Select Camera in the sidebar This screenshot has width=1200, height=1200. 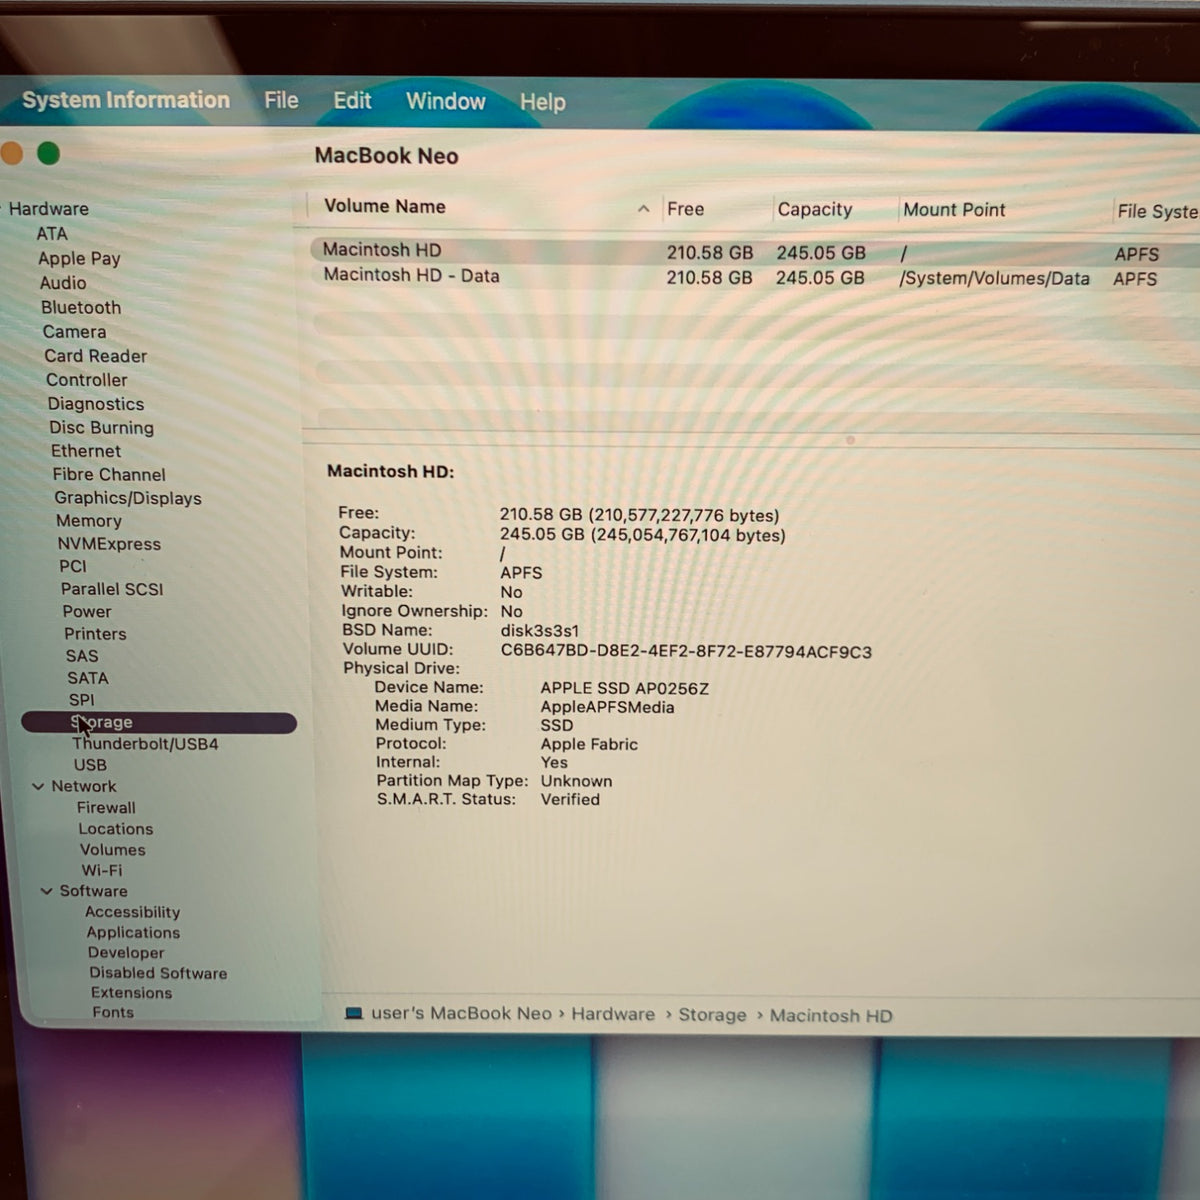(74, 332)
